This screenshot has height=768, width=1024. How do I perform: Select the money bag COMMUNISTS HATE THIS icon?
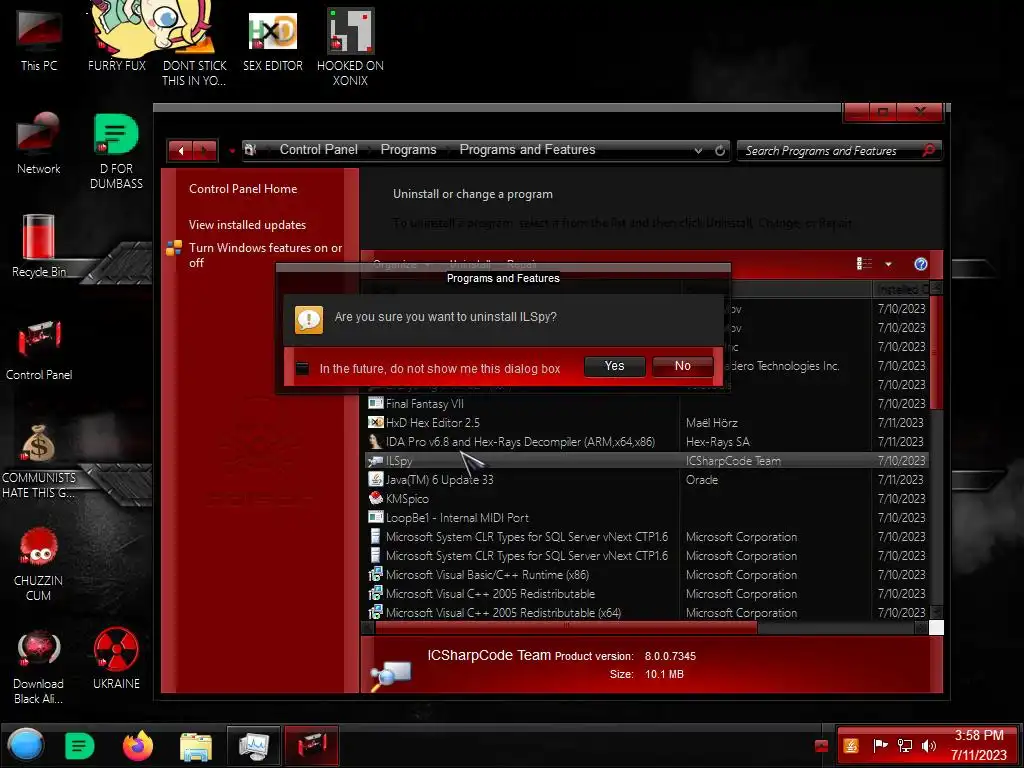pyautogui.click(x=39, y=460)
